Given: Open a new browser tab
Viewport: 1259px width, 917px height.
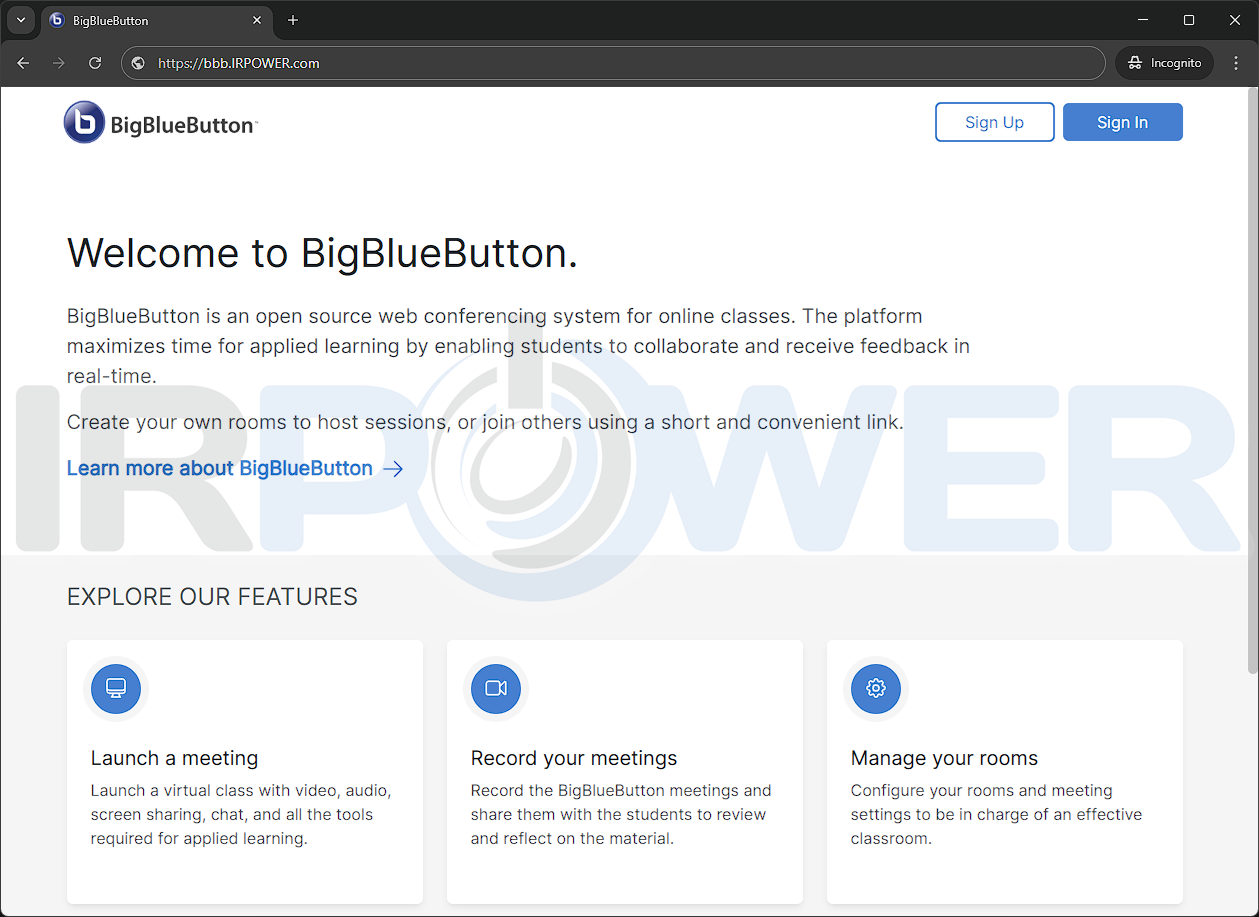Looking at the screenshot, I should click(292, 20).
